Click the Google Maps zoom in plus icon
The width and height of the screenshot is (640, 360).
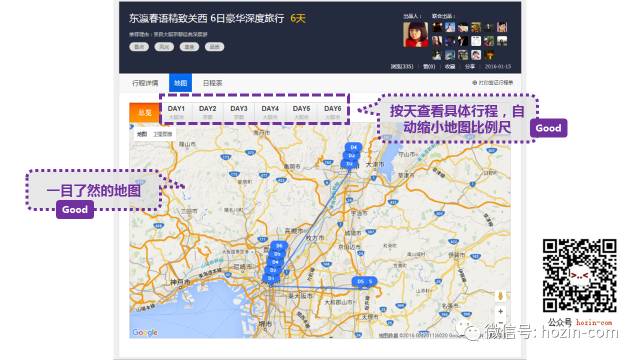coord(500,311)
